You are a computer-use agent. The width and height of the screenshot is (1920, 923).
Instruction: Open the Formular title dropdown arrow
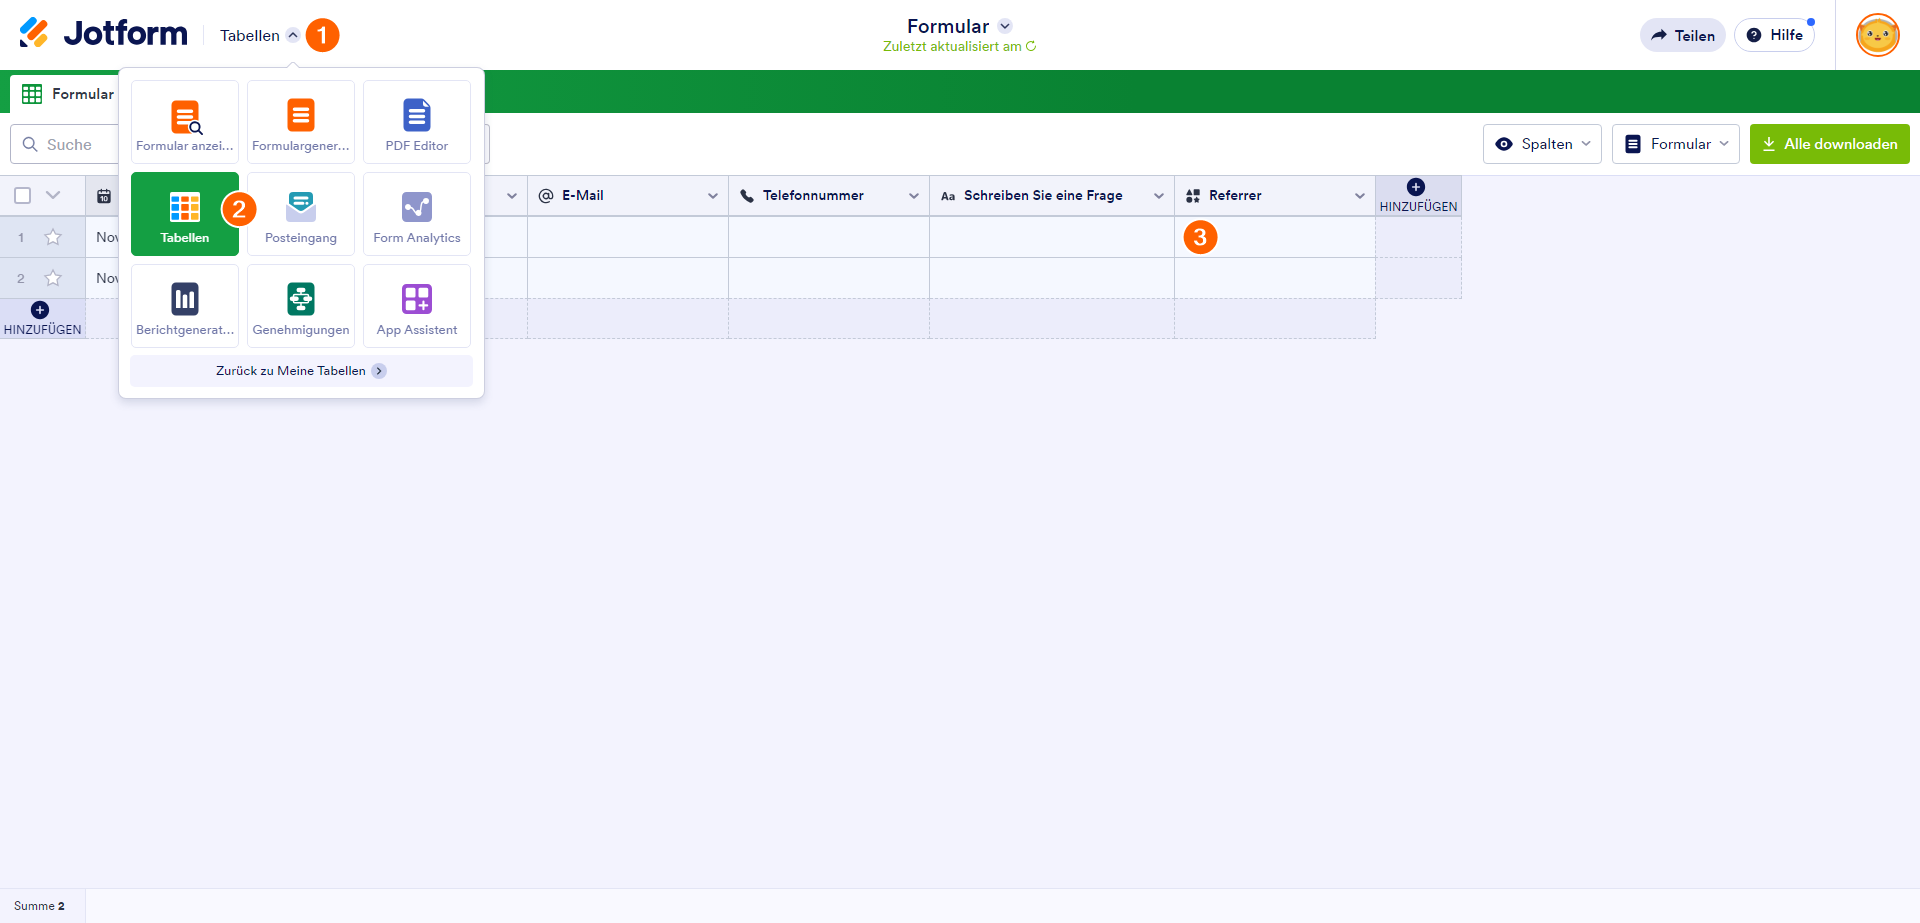point(1005,26)
